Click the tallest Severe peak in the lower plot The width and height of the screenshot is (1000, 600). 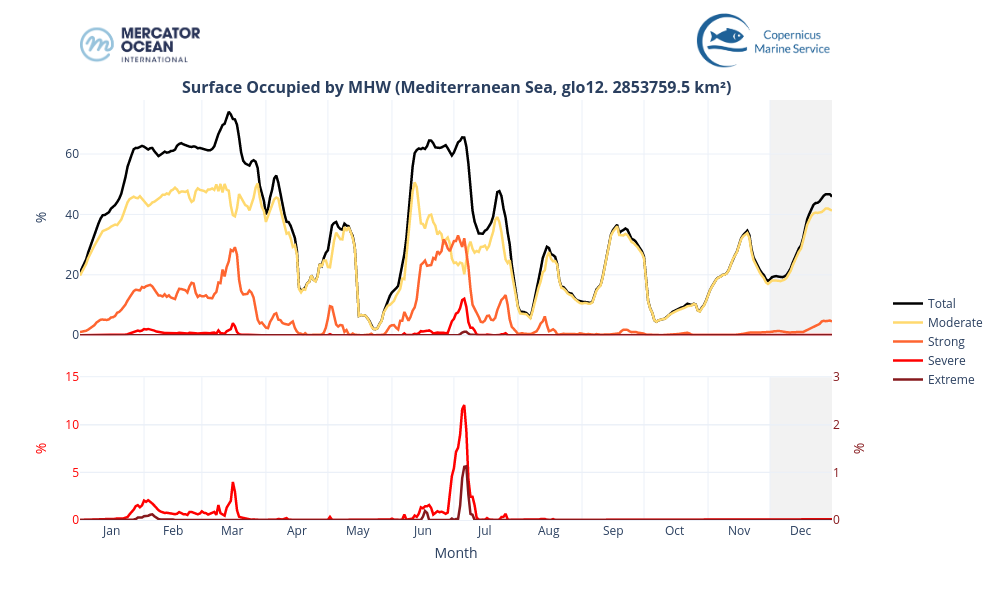pos(464,406)
